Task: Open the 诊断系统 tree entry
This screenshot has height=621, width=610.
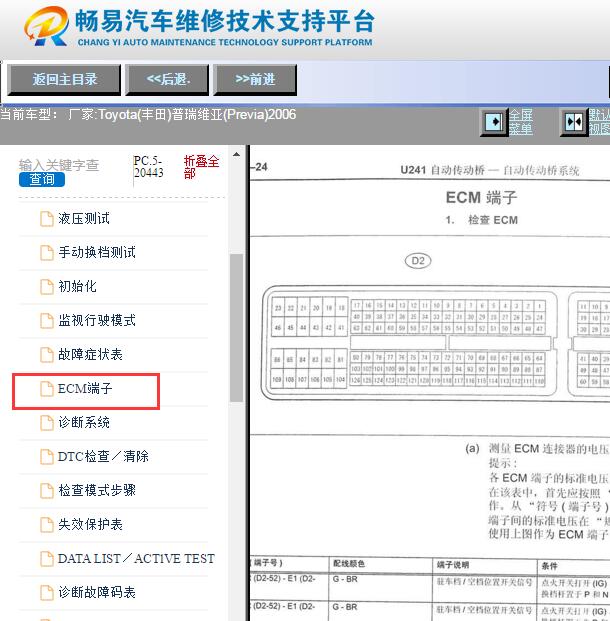Action: (84, 423)
